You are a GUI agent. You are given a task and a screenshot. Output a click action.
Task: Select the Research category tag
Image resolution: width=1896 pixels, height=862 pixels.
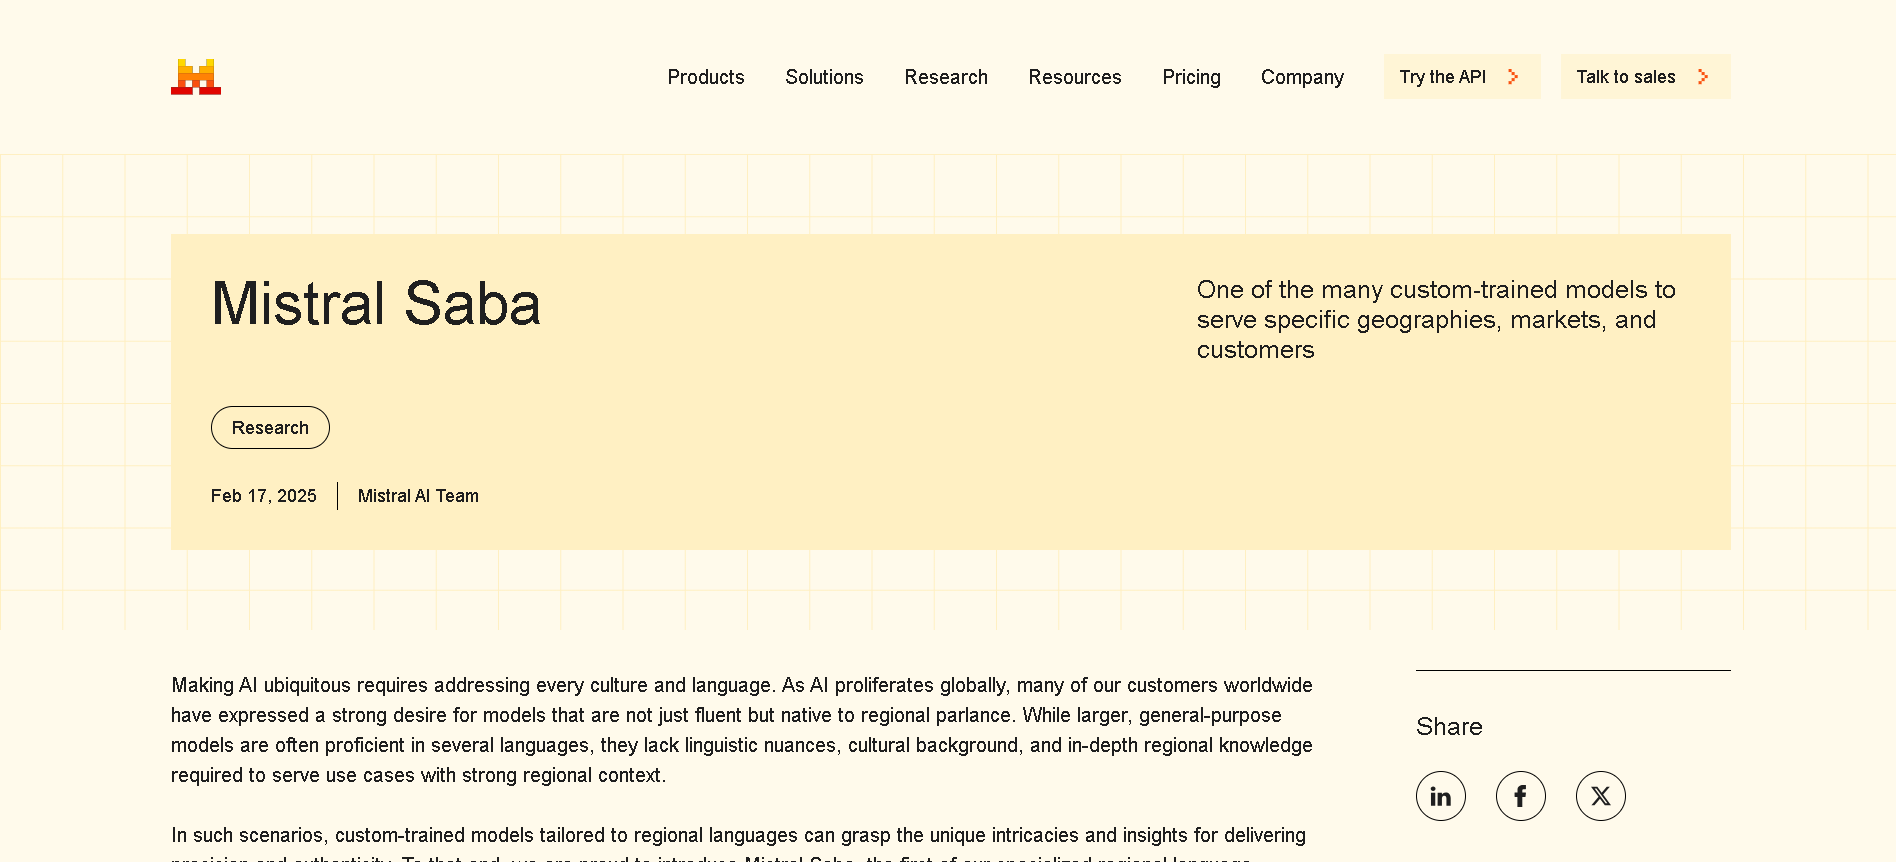[270, 428]
